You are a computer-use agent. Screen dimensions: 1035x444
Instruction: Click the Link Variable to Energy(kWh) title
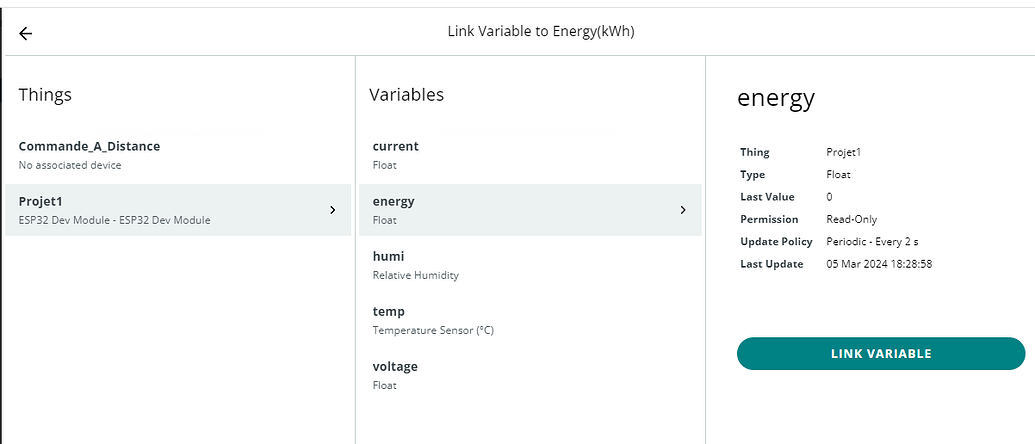coord(541,32)
